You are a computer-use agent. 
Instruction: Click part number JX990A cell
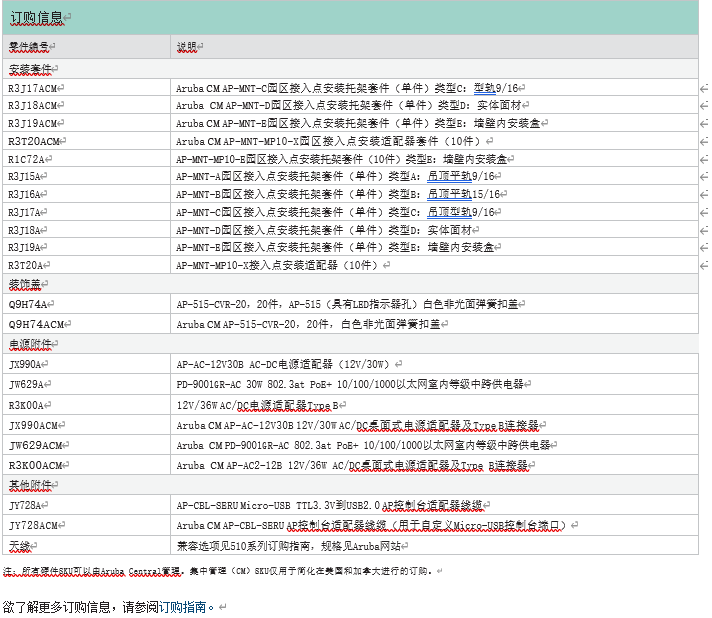(87, 364)
